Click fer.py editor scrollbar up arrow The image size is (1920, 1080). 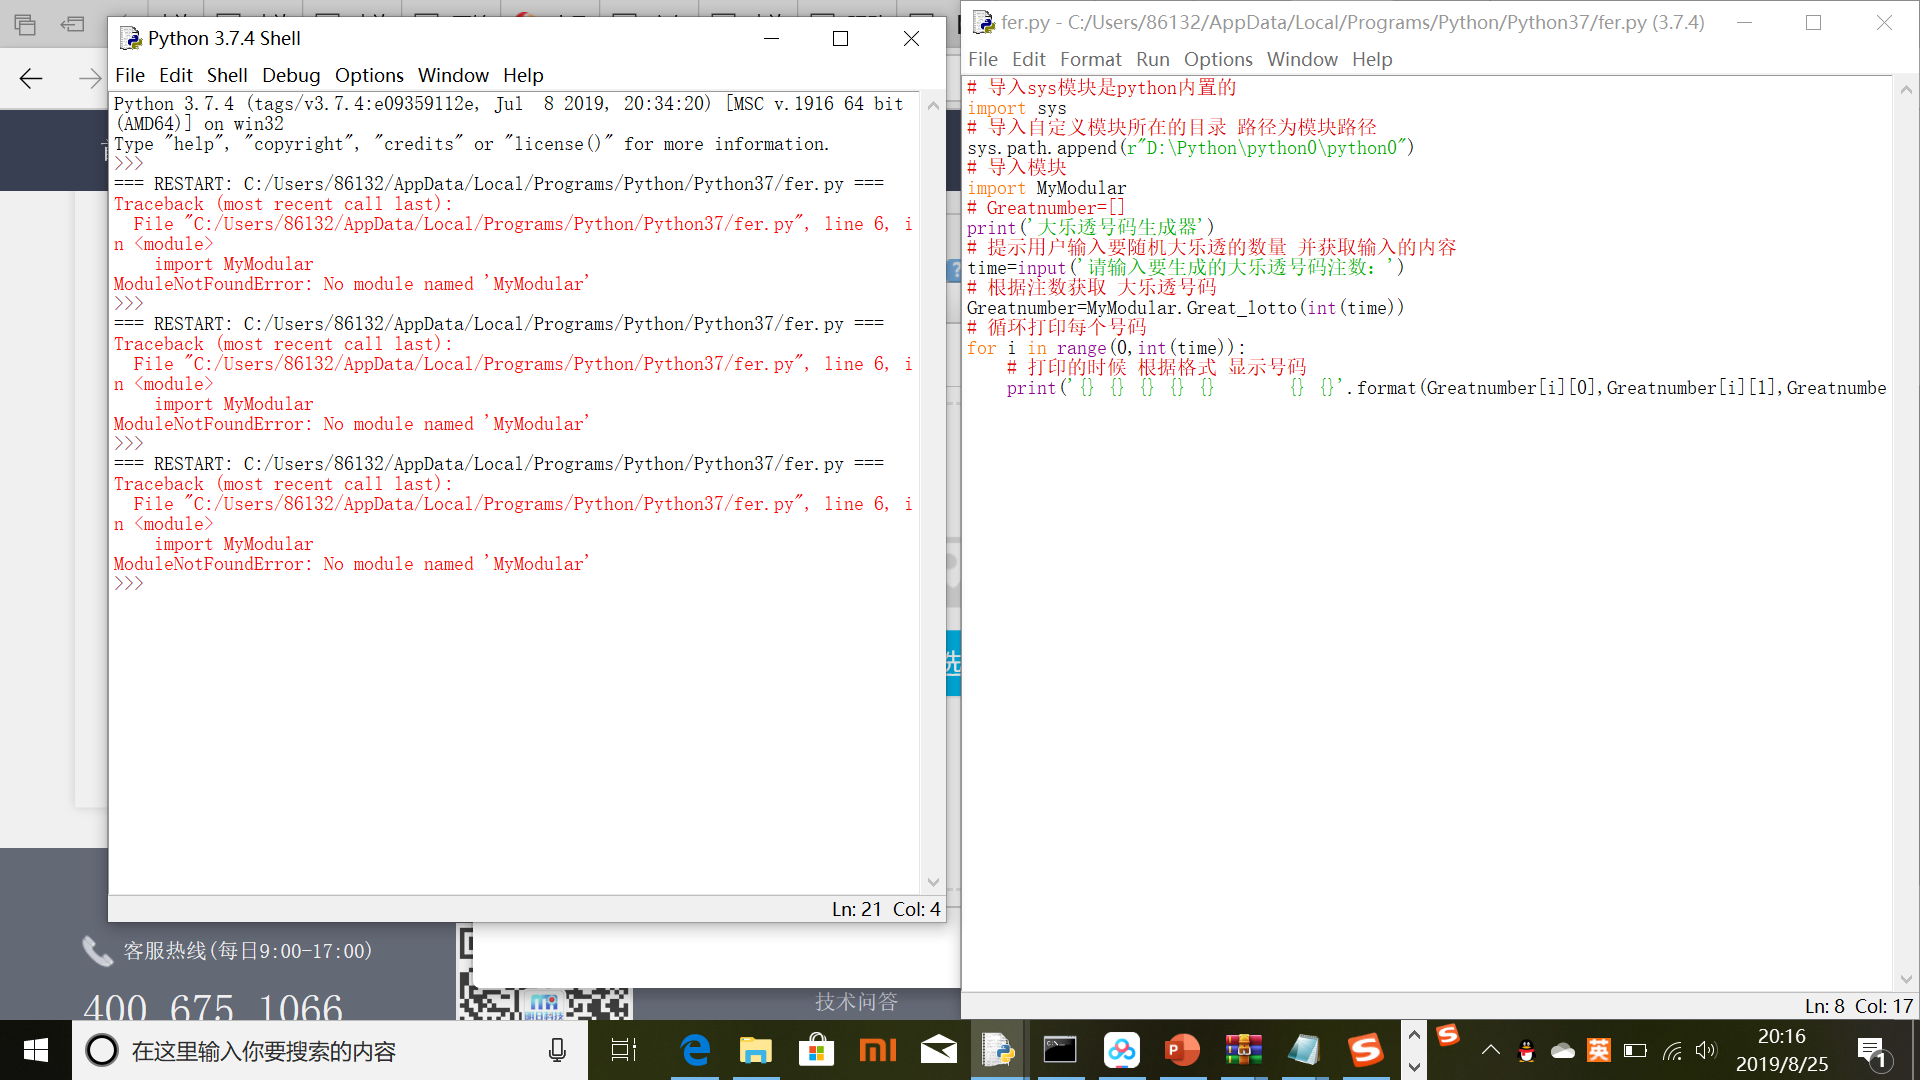(1906, 90)
